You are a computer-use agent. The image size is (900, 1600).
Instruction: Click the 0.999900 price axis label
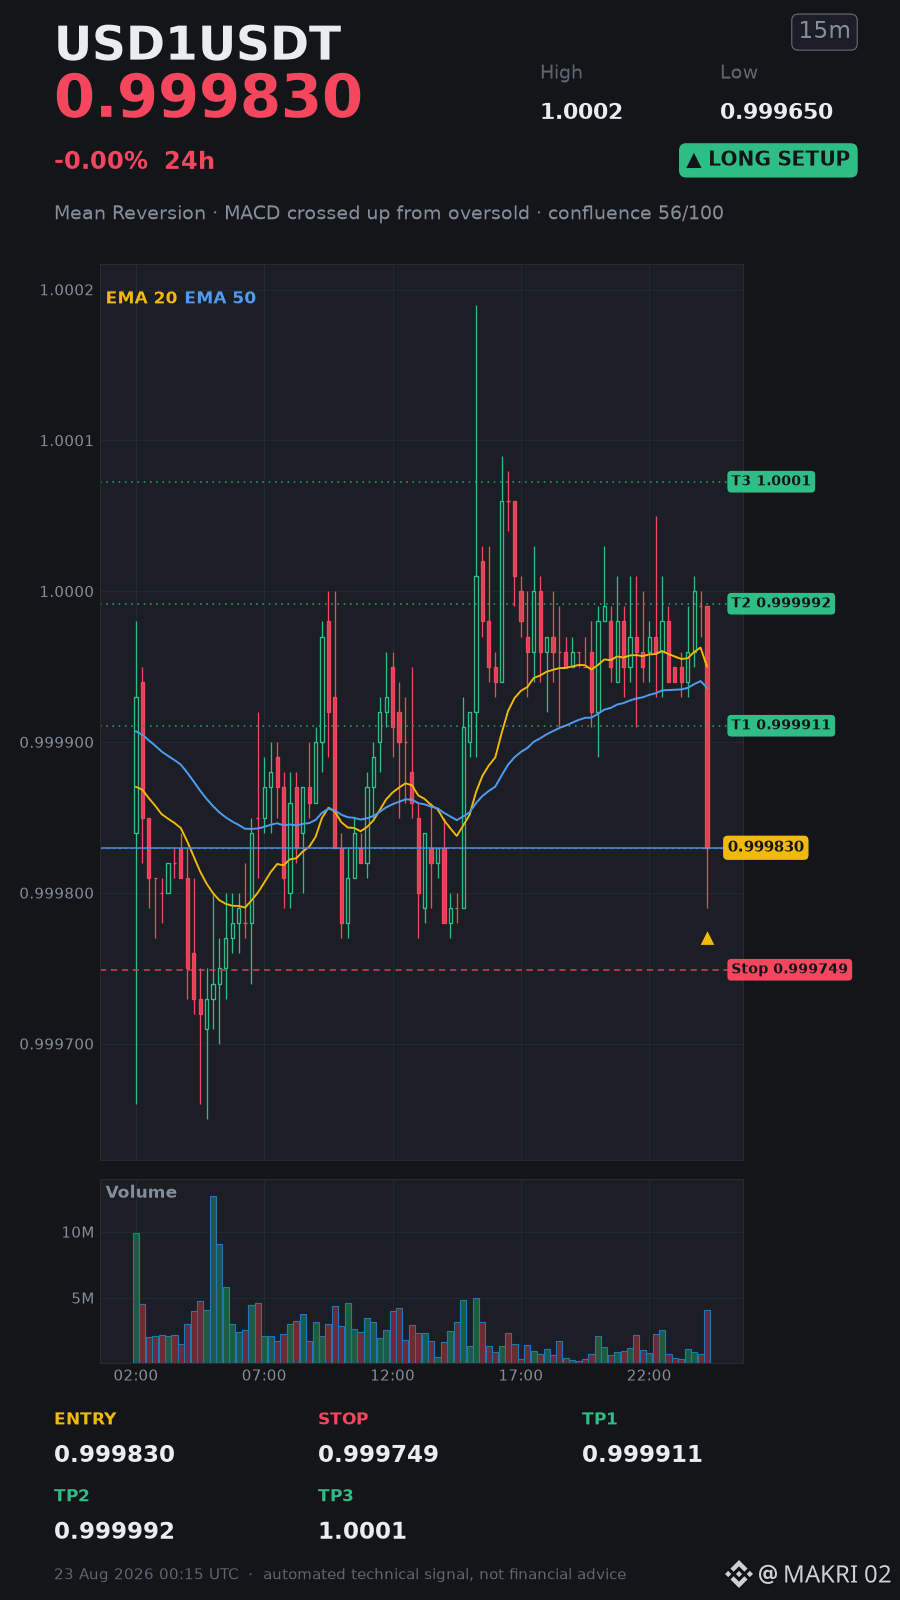[57, 743]
